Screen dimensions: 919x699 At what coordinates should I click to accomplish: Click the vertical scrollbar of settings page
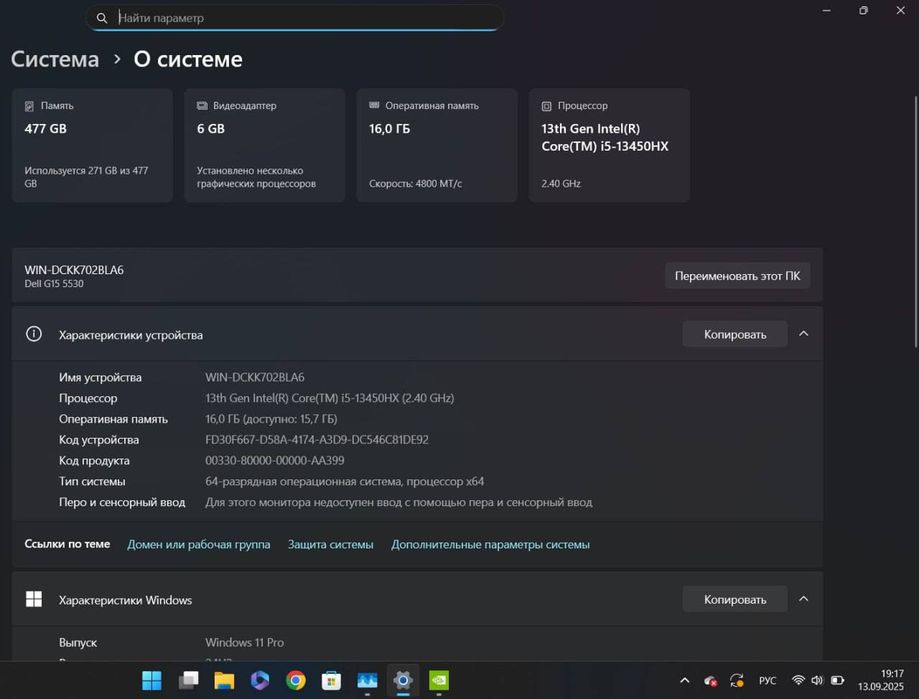tap(915, 223)
